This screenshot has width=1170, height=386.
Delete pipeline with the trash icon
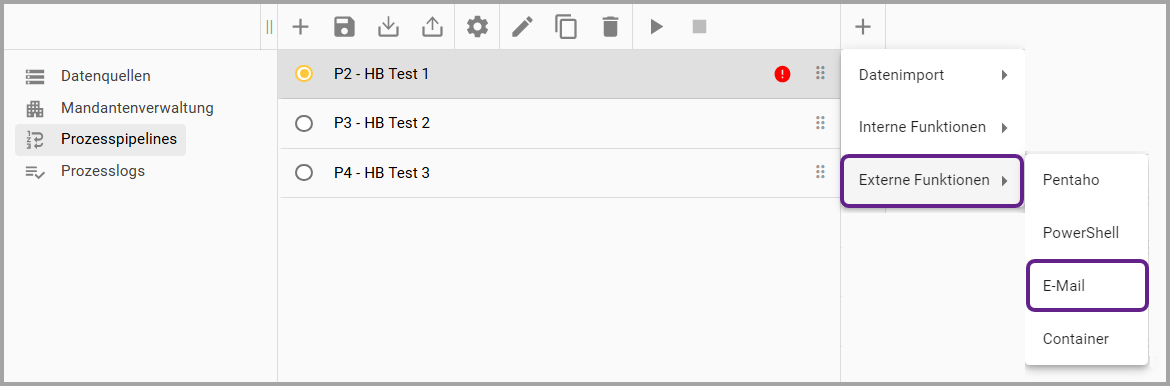point(610,27)
